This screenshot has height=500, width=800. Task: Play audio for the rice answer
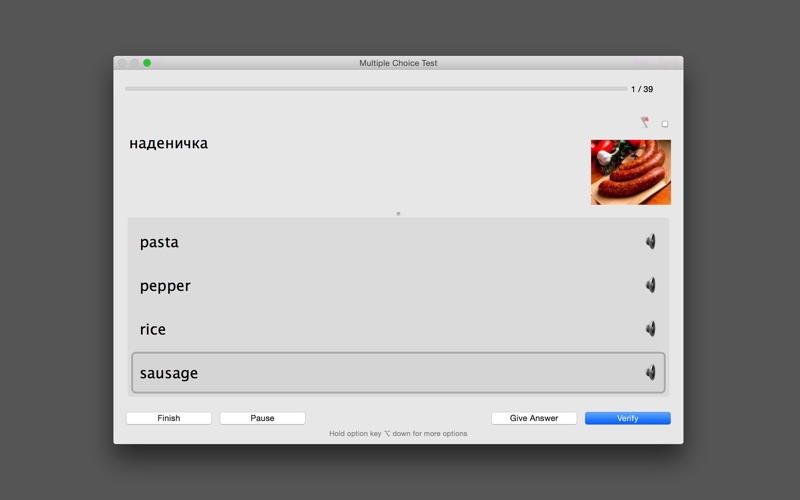(x=651, y=329)
